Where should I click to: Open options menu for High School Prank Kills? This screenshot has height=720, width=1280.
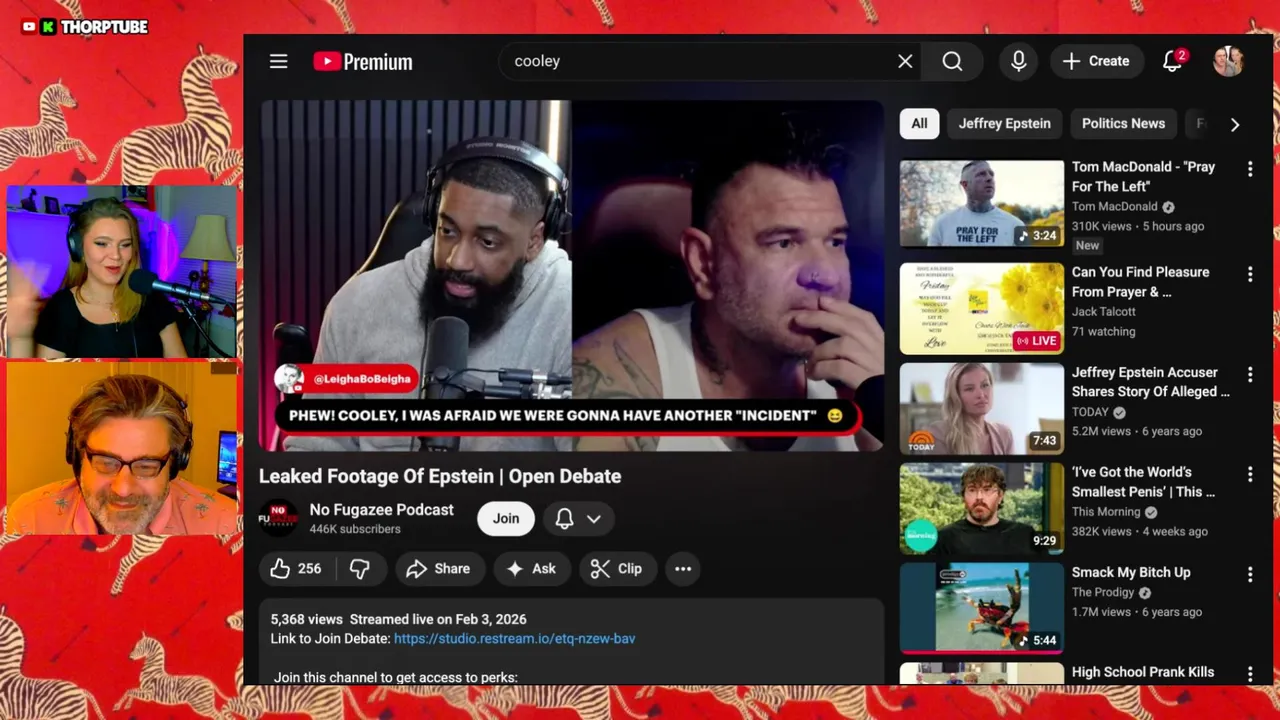coord(1249,675)
